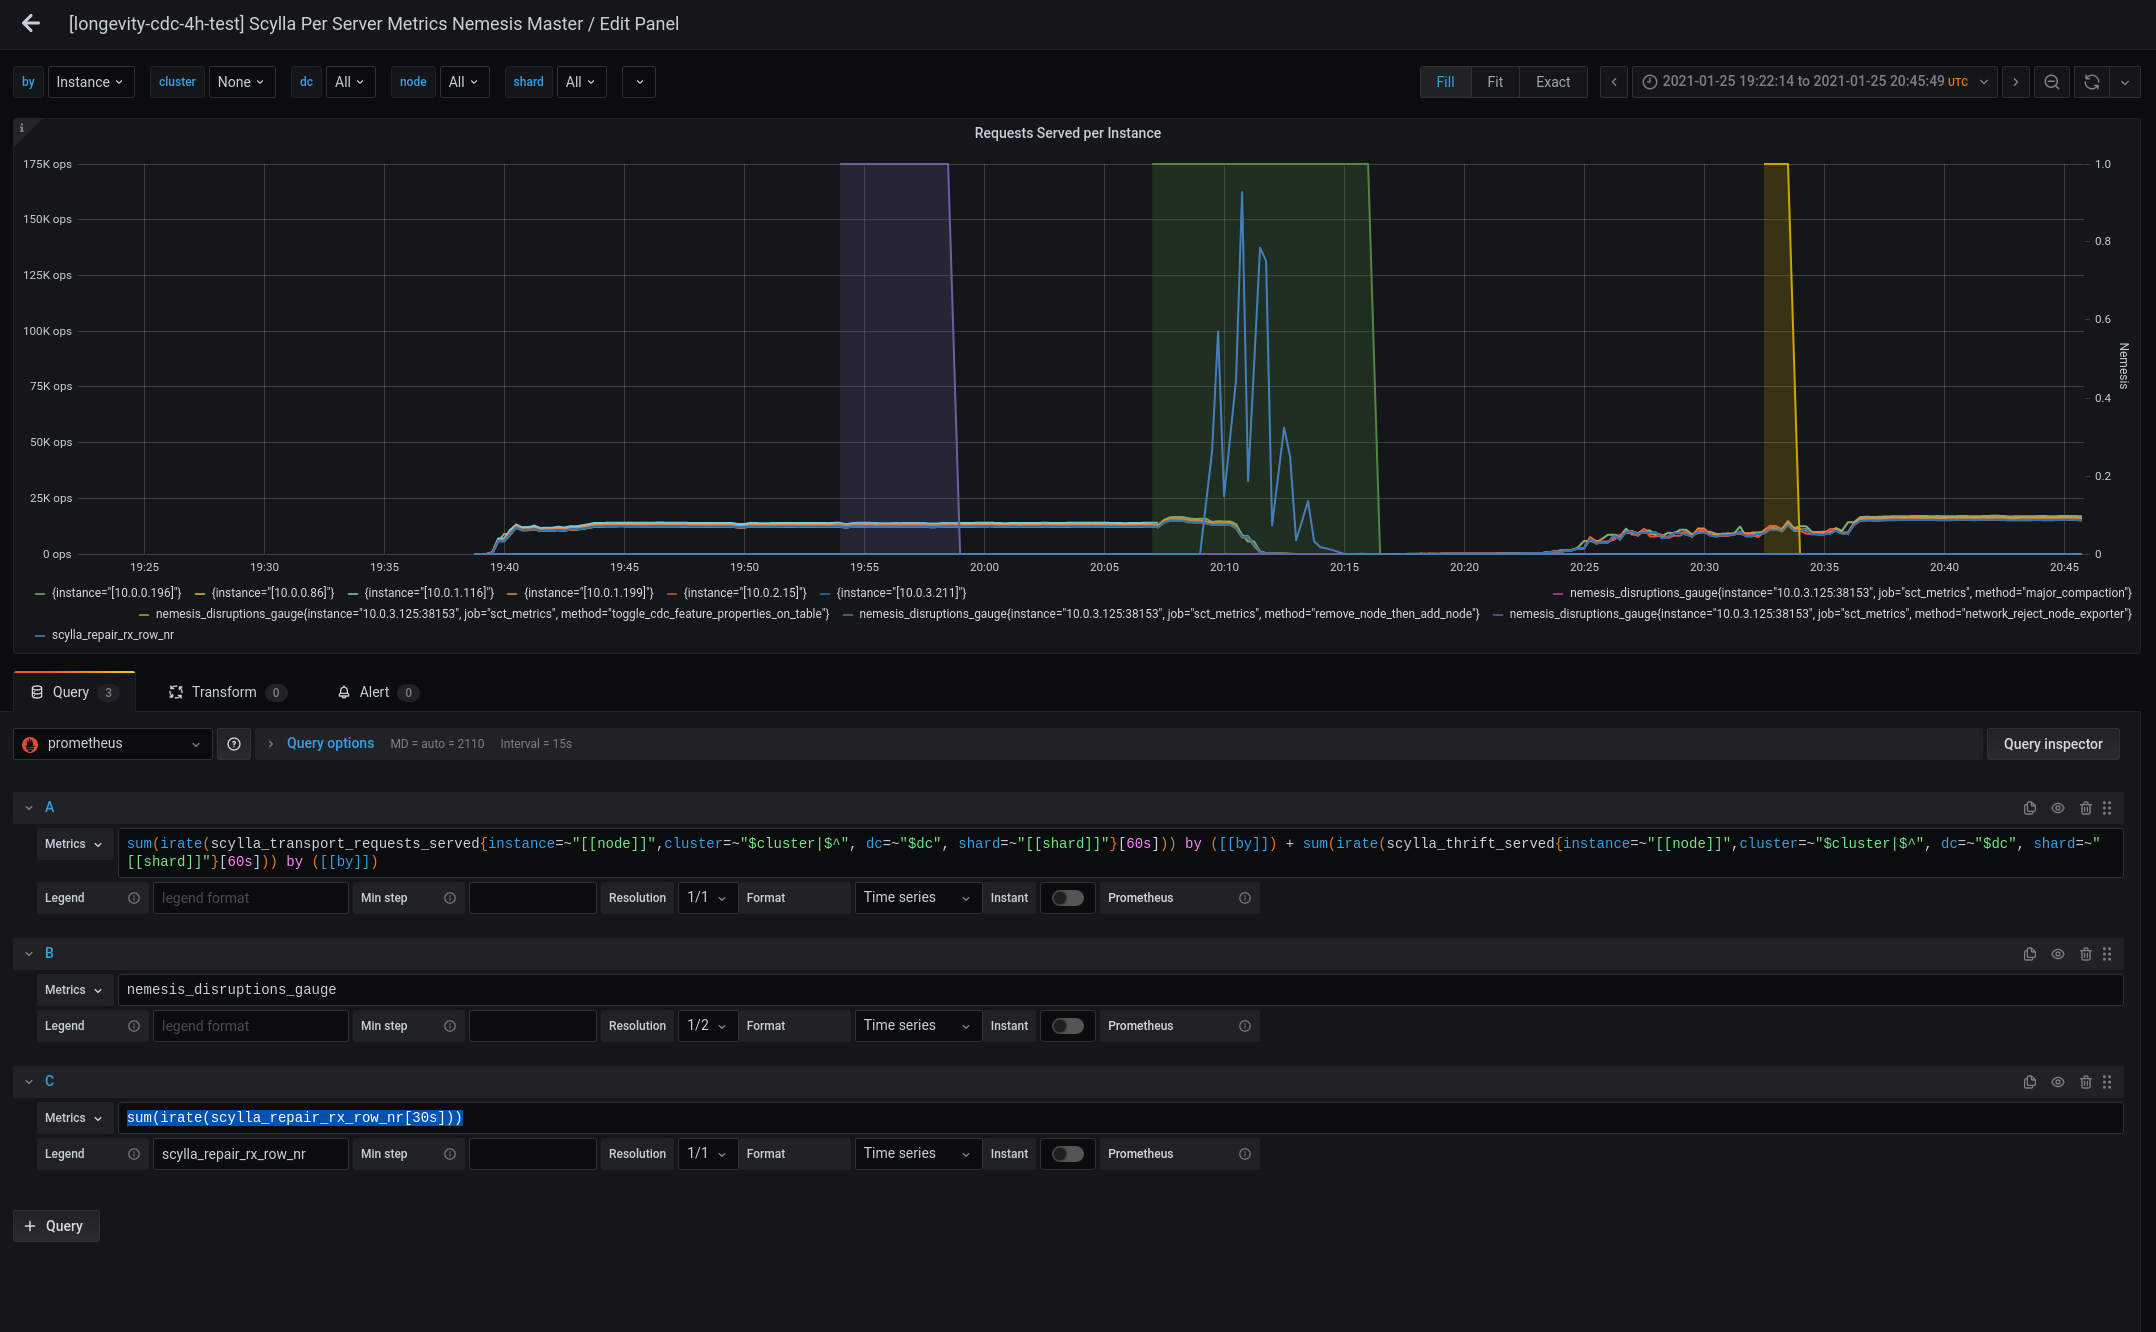Toggle major_compaction nemesis series in legend
Image resolution: width=2156 pixels, height=1332 pixels.
click(x=1850, y=593)
